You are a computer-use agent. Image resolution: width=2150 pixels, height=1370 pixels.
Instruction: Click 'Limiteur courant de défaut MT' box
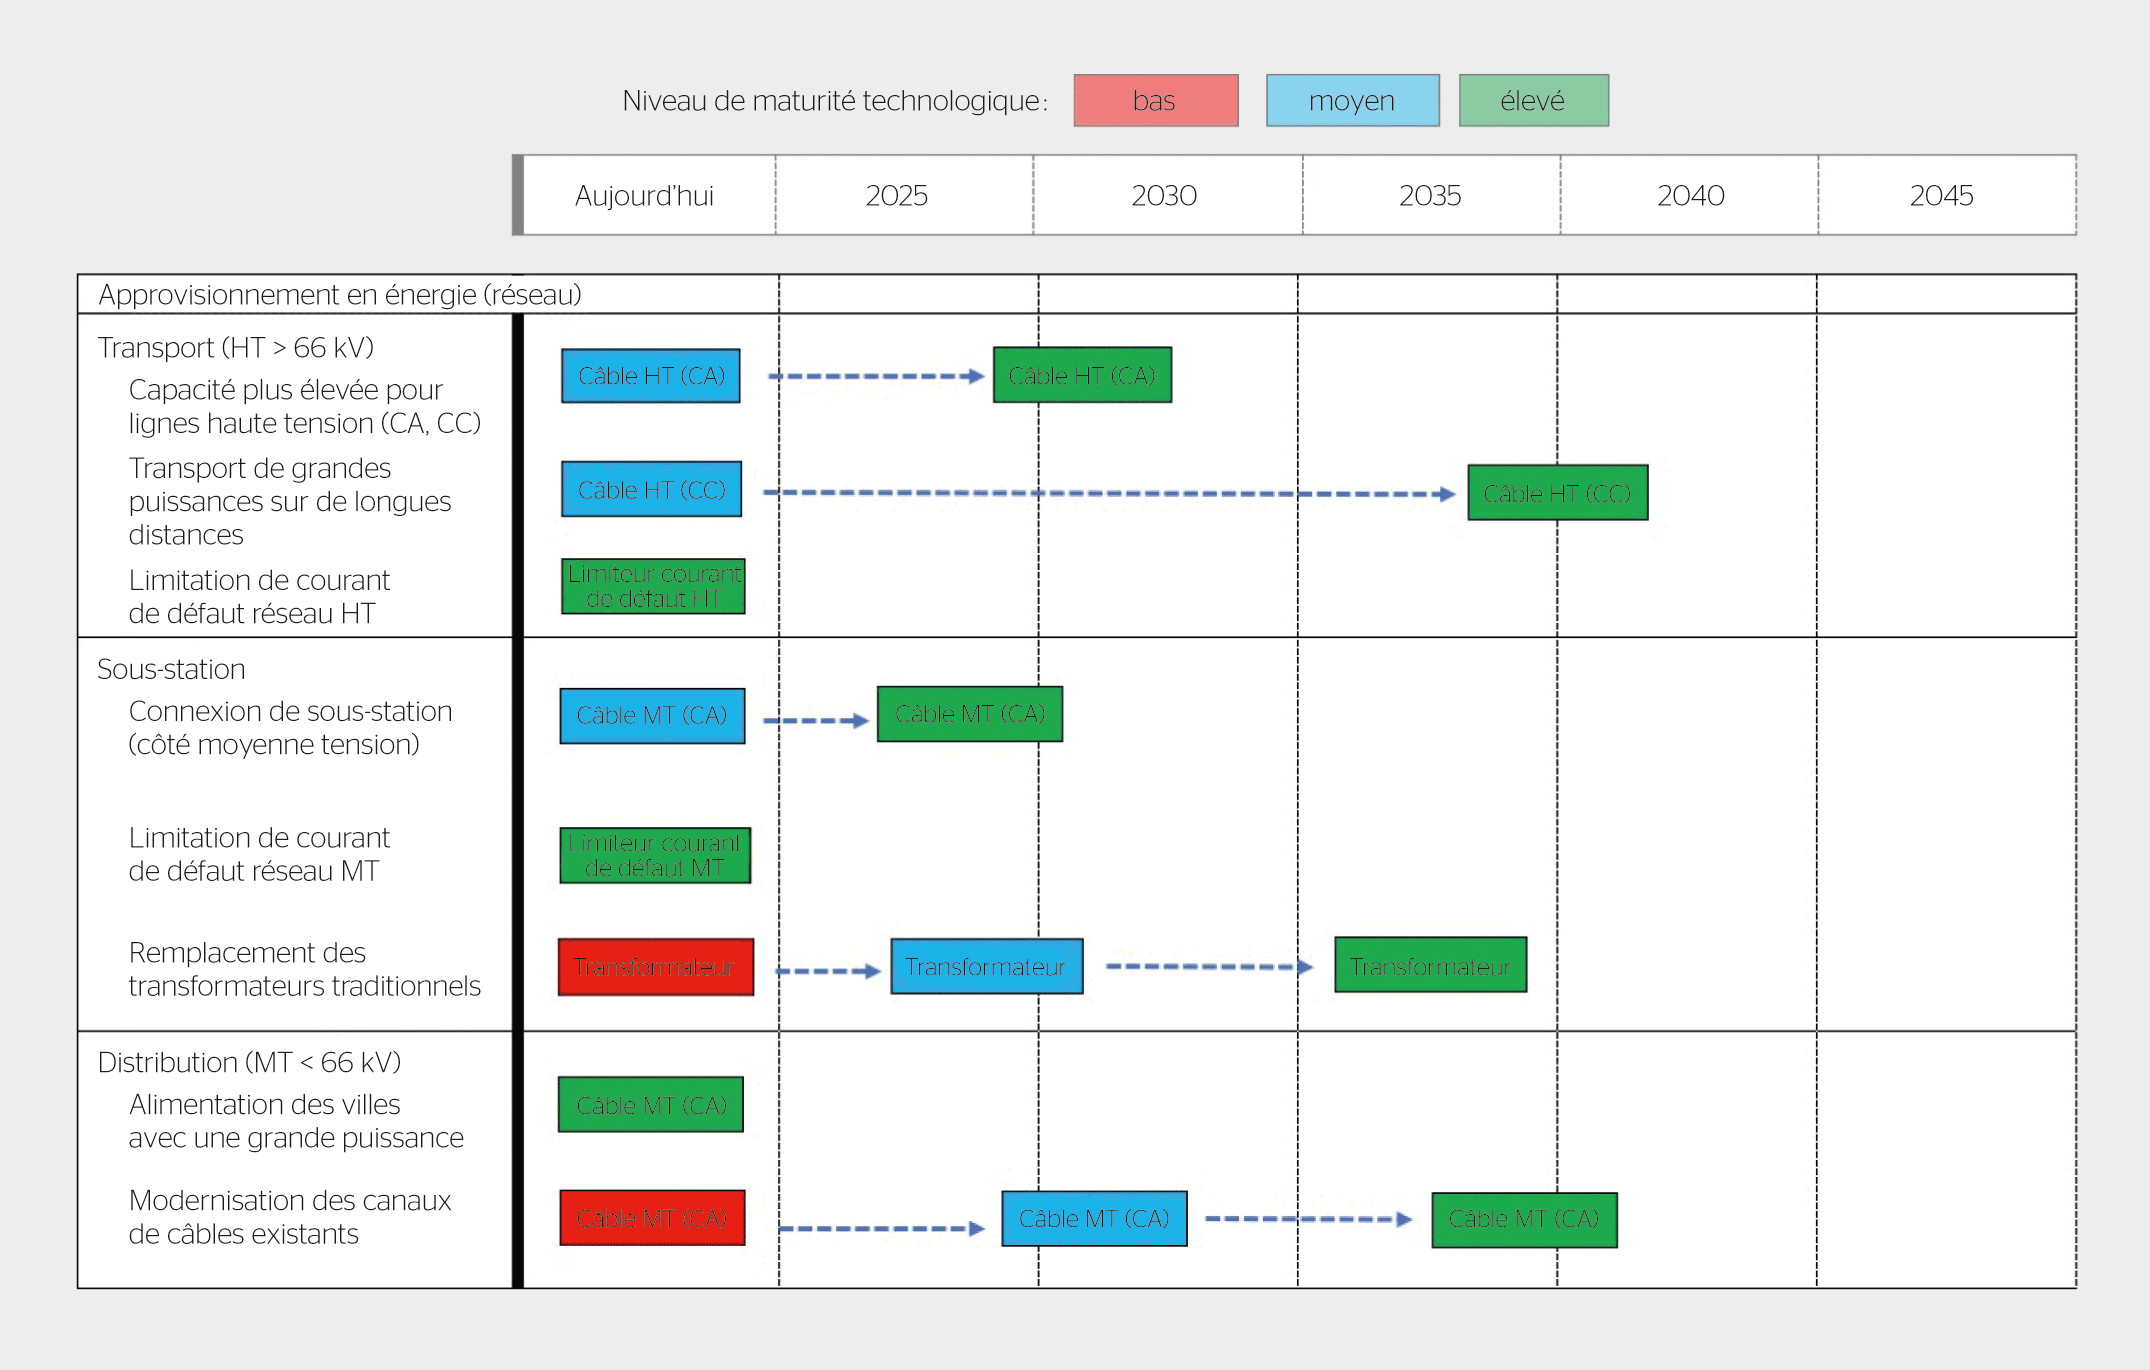[654, 855]
